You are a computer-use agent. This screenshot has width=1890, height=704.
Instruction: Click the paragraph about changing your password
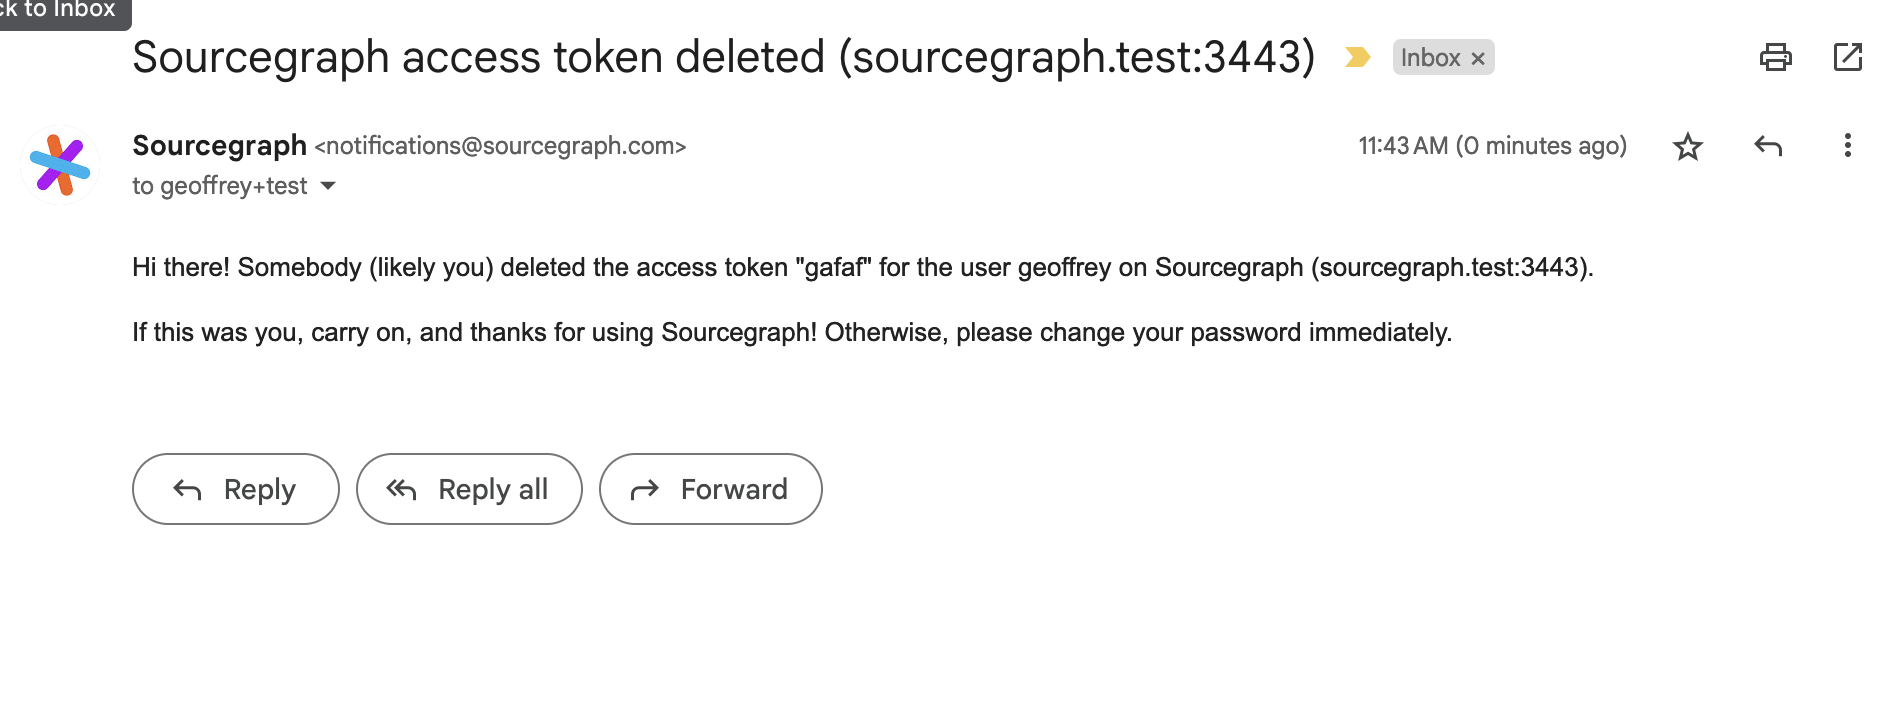pyautogui.click(x=791, y=333)
